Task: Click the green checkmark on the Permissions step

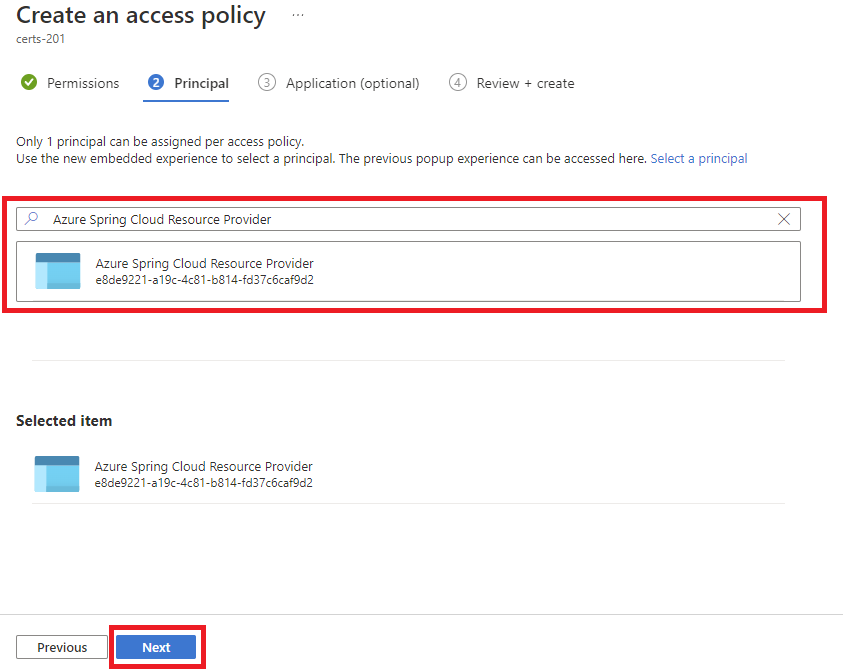Action: coord(29,83)
